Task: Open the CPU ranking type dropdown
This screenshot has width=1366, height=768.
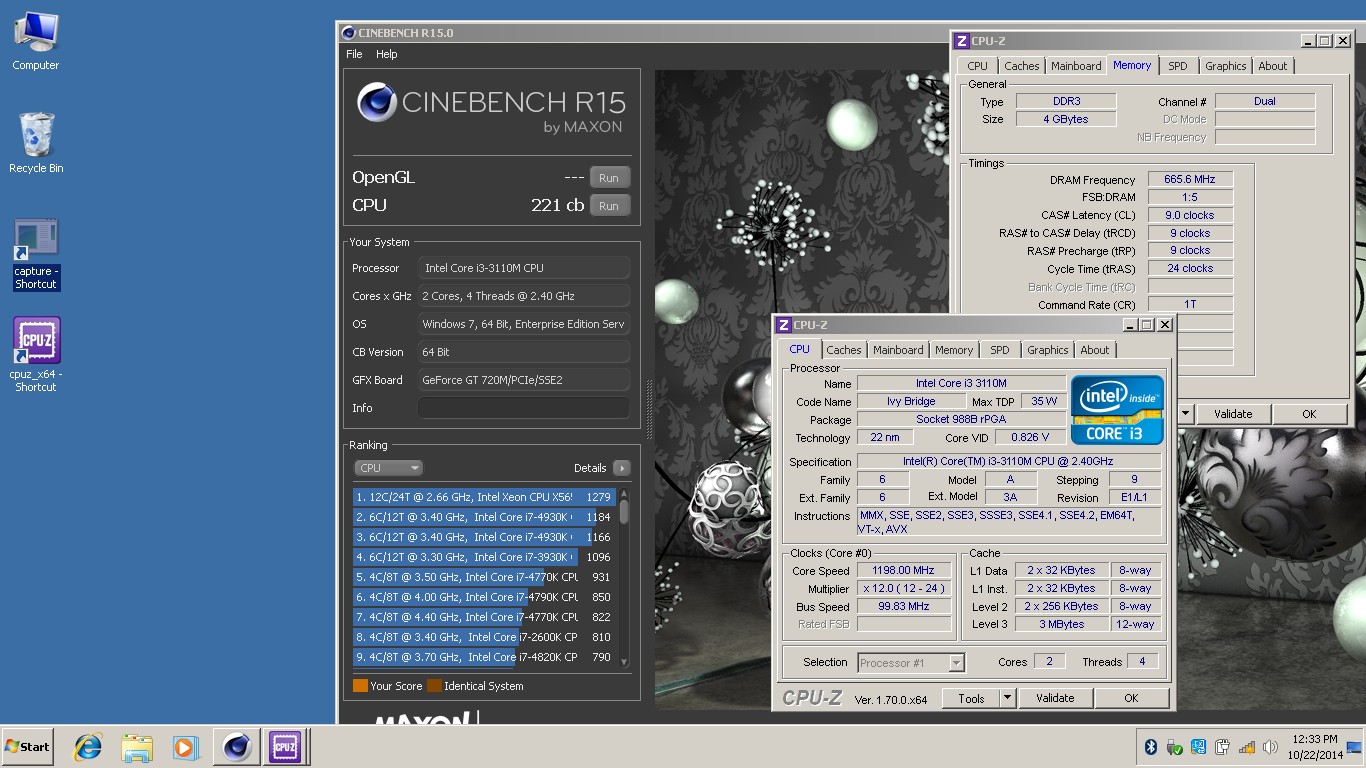Action: coord(389,468)
